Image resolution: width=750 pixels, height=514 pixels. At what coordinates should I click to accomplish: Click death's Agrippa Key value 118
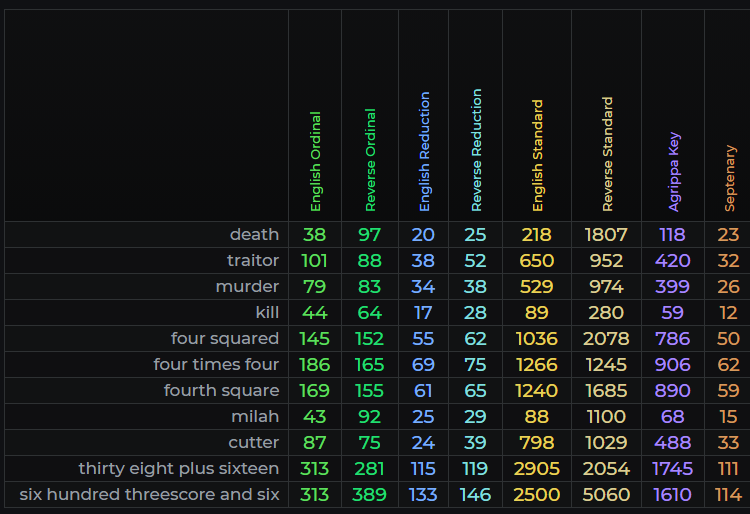[672, 234]
